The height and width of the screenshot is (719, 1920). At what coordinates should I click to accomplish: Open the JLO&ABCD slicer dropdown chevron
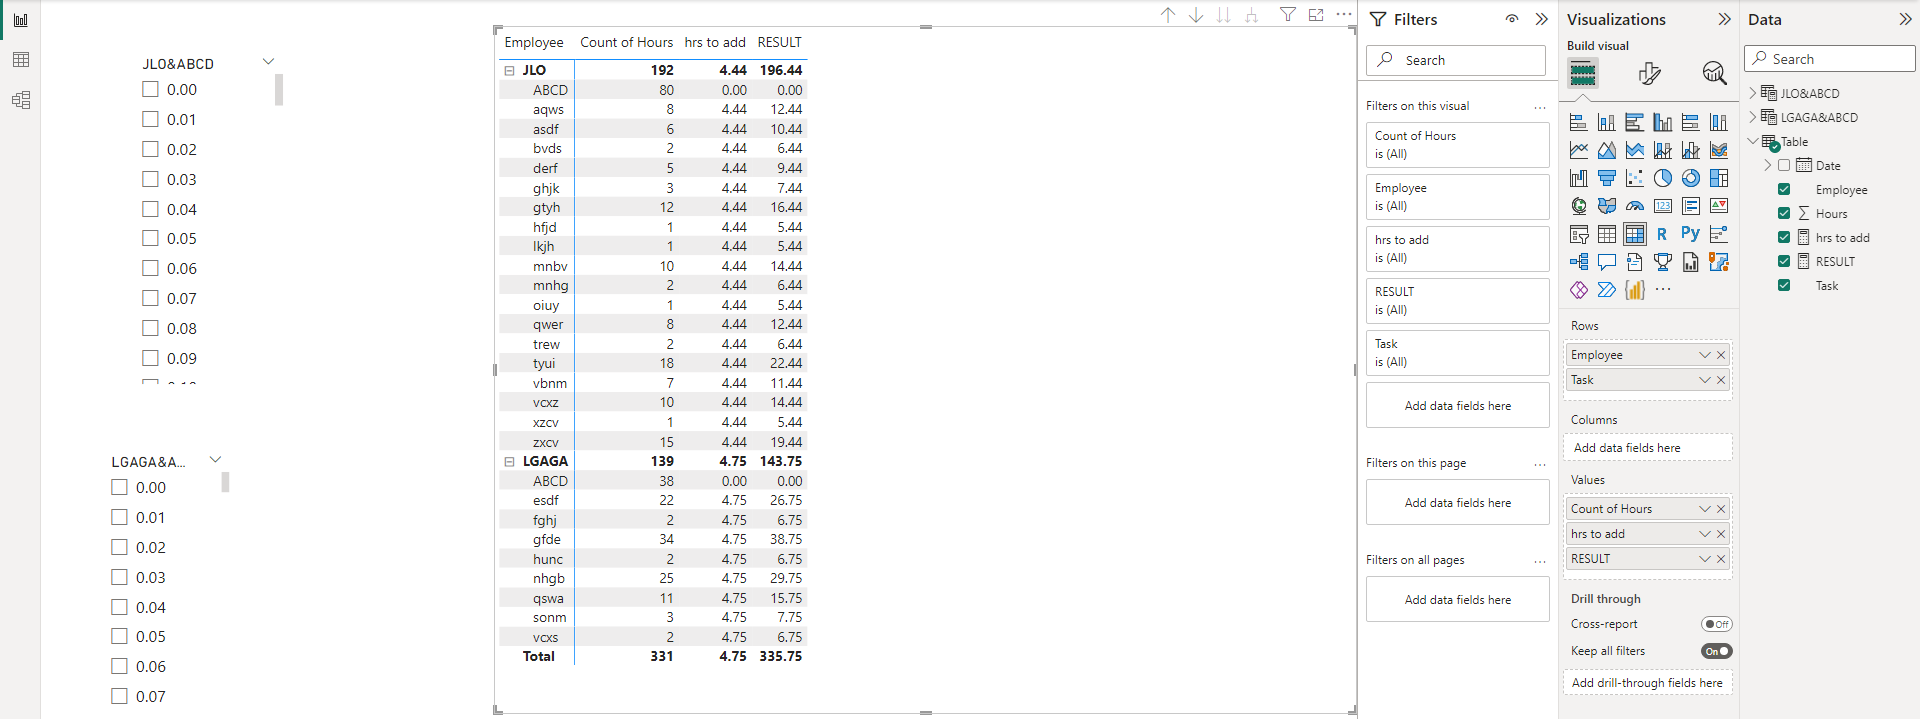pyautogui.click(x=268, y=62)
